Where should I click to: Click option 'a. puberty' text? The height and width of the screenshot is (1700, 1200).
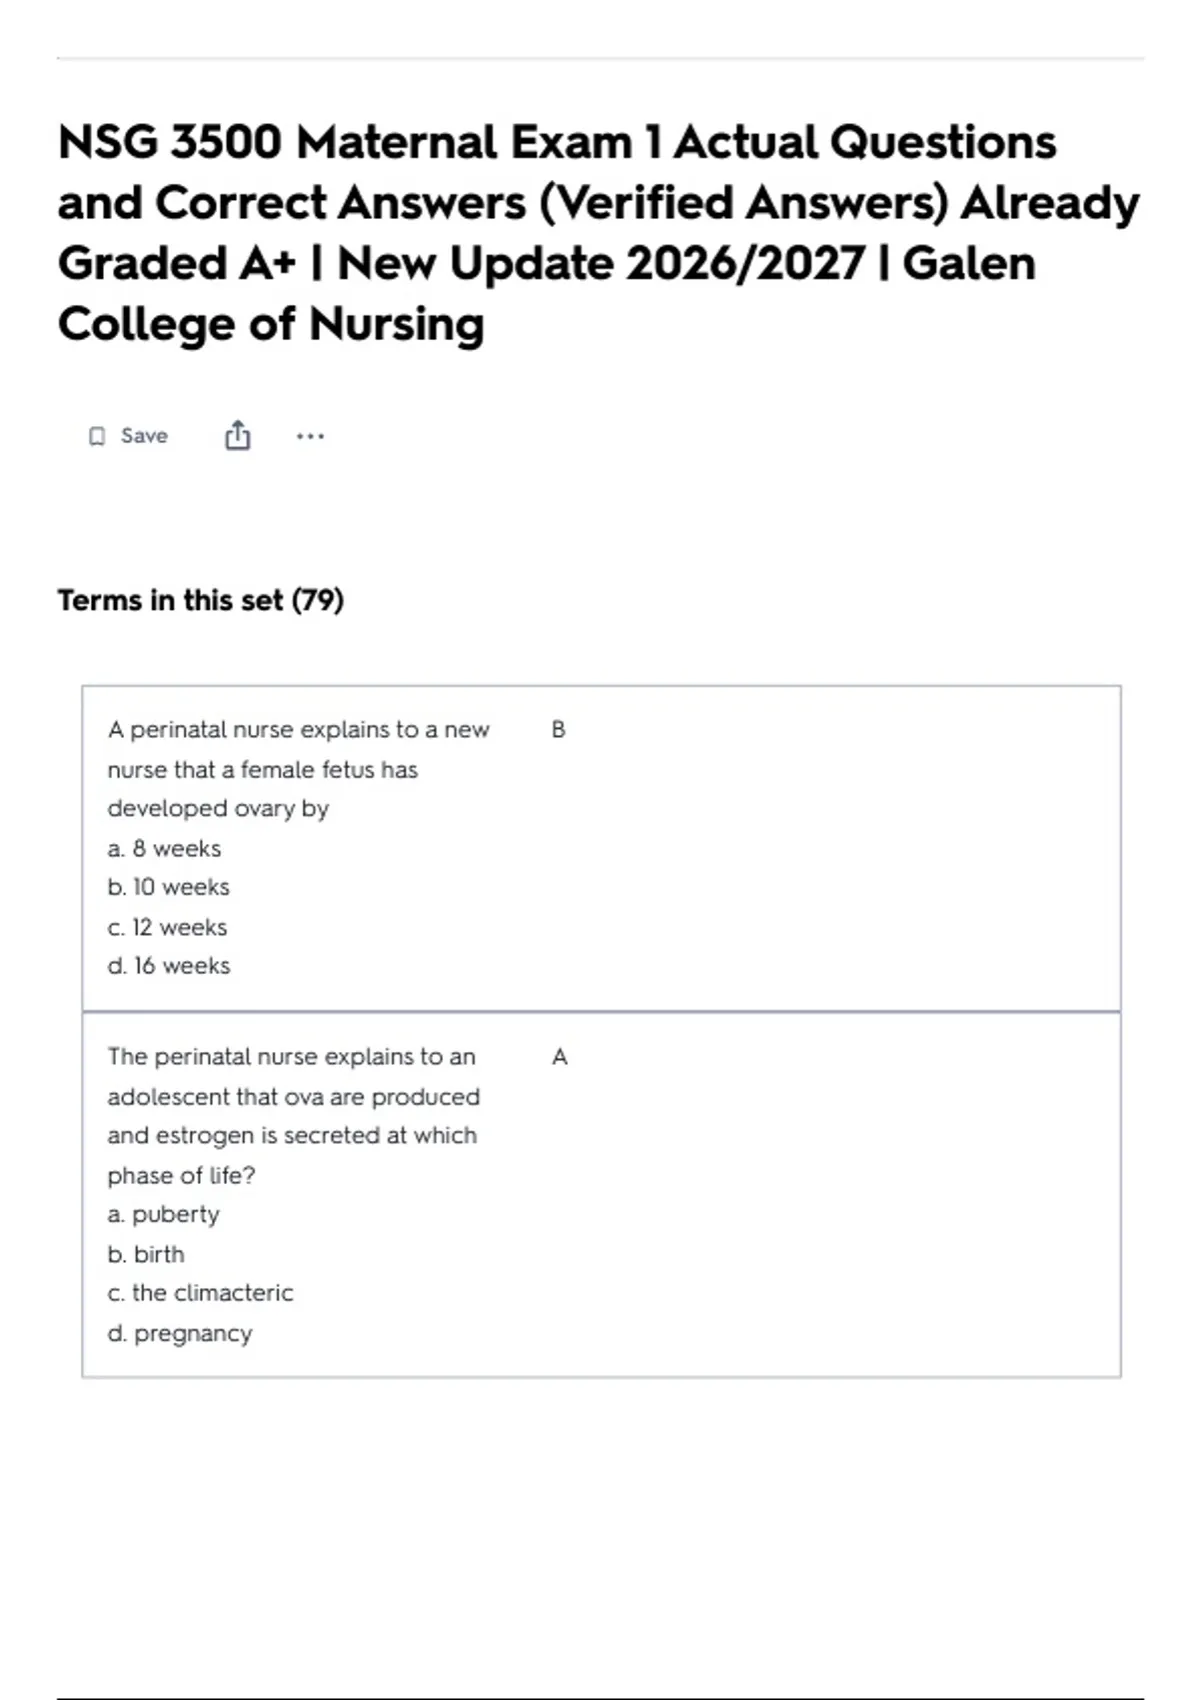(163, 1215)
